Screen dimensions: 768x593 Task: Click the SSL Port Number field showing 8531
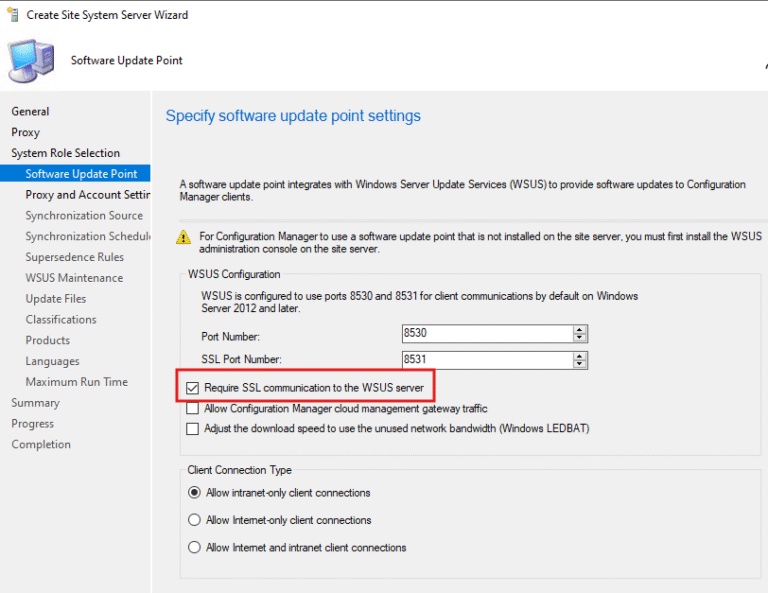(x=485, y=359)
